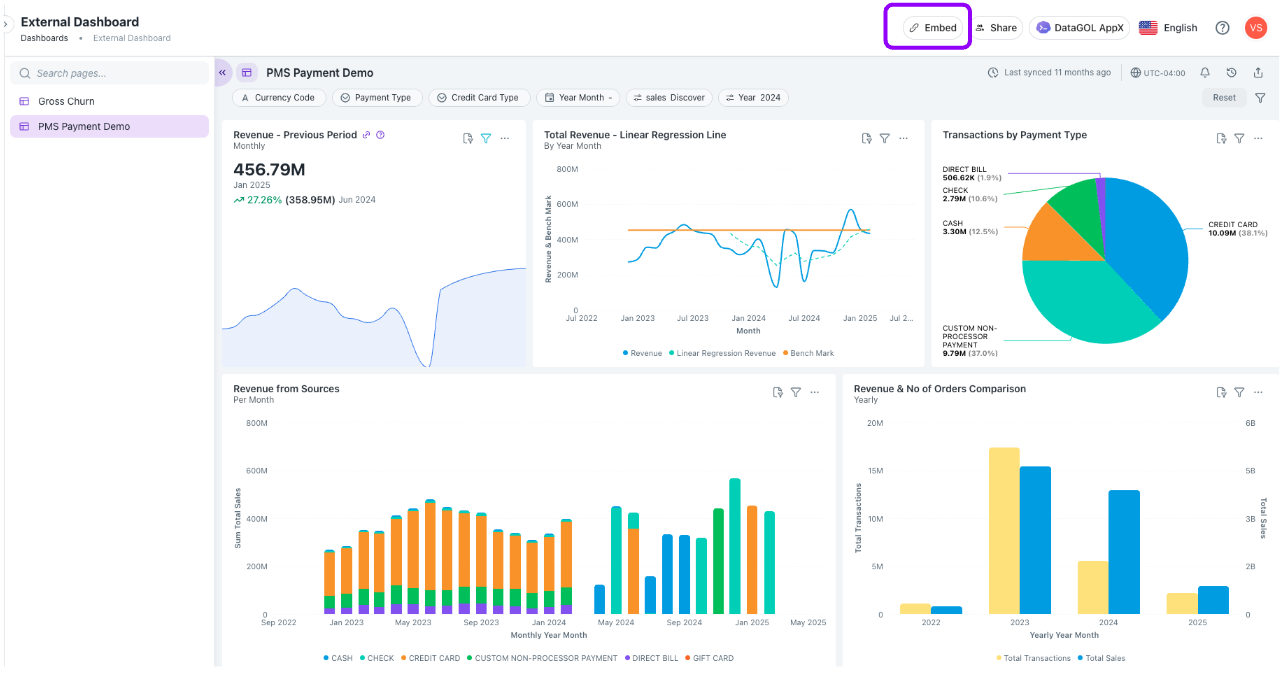Click the Dashboards breadcrumb link
Screen dimensions: 1288x685
click(44, 38)
